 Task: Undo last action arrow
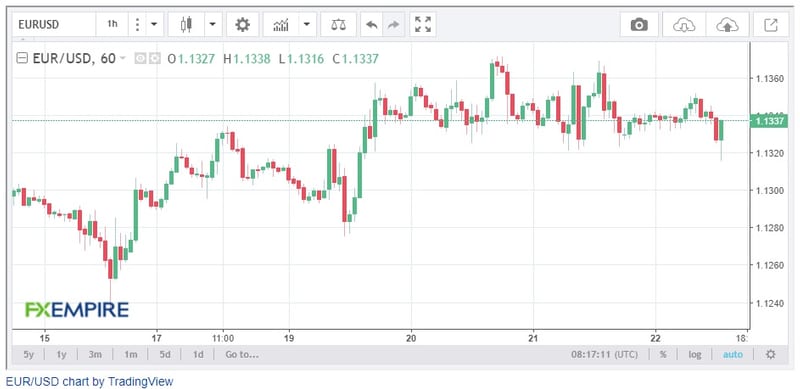tap(371, 24)
